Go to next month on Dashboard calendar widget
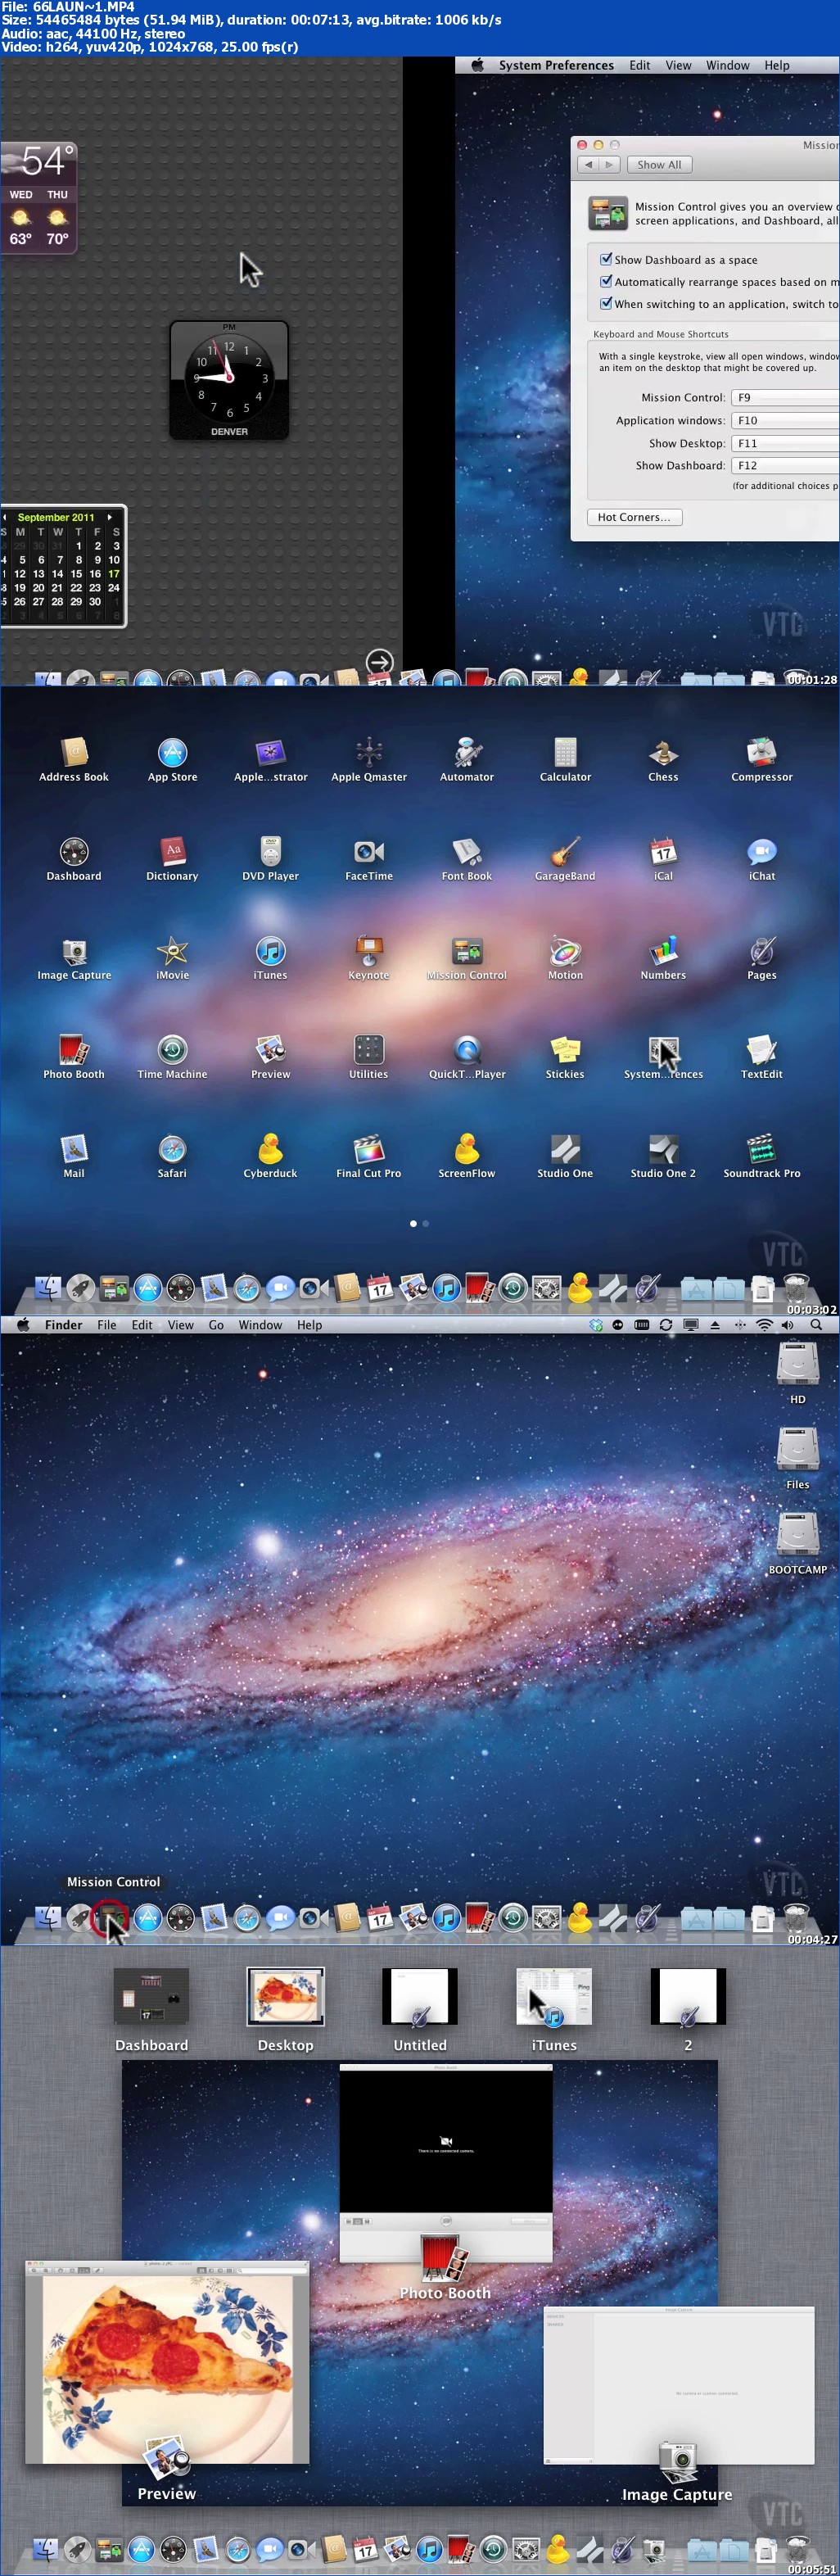This screenshot has height=2576, width=840. click(109, 517)
